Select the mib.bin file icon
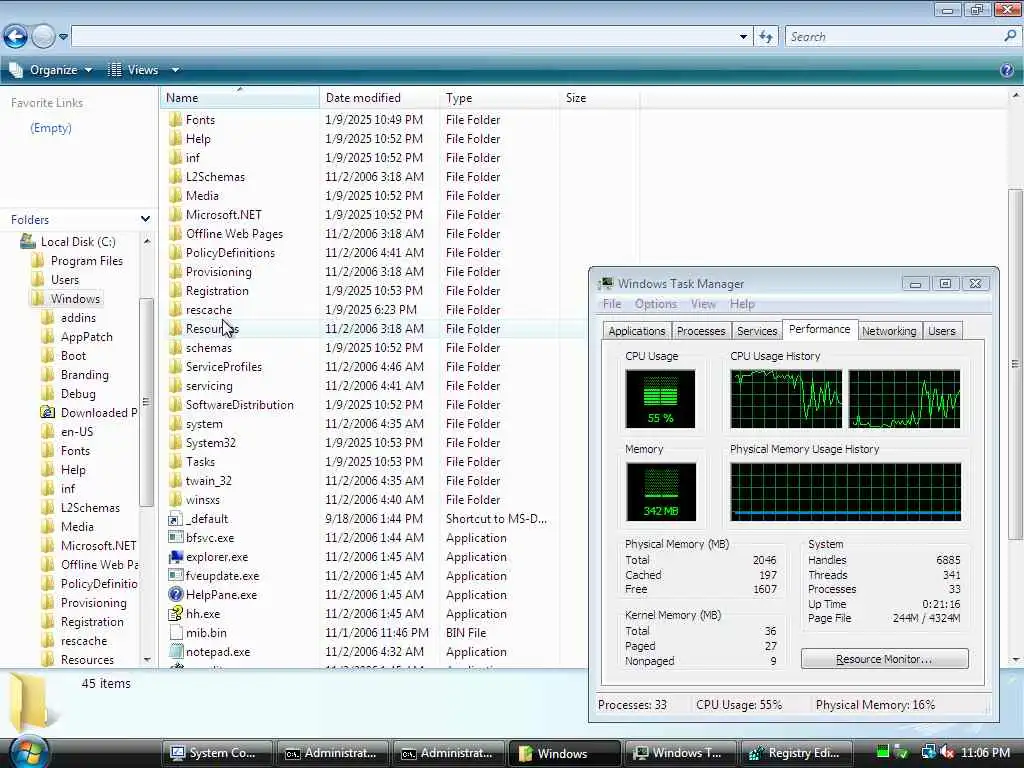1024x768 pixels. pos(175,632)
